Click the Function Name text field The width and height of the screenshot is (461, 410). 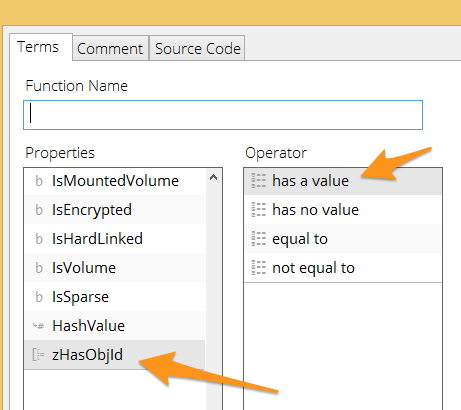click(223, 115)
